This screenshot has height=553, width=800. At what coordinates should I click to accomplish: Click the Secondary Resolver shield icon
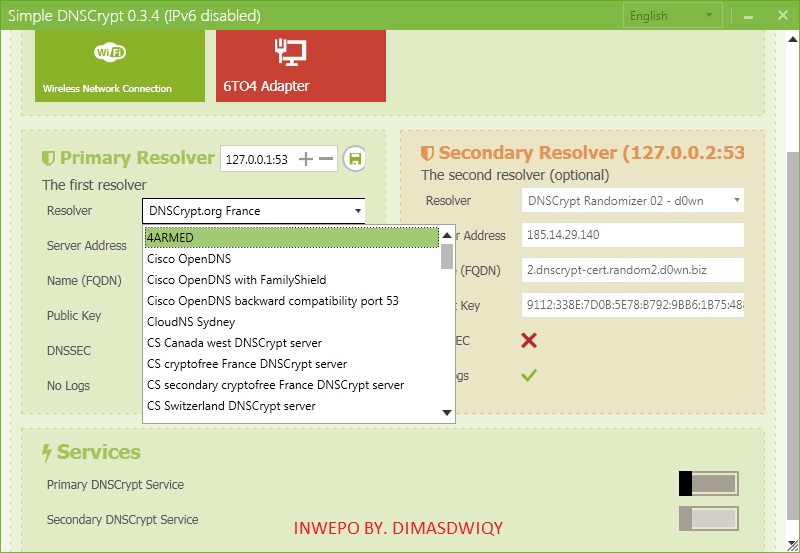coord(427,153)
